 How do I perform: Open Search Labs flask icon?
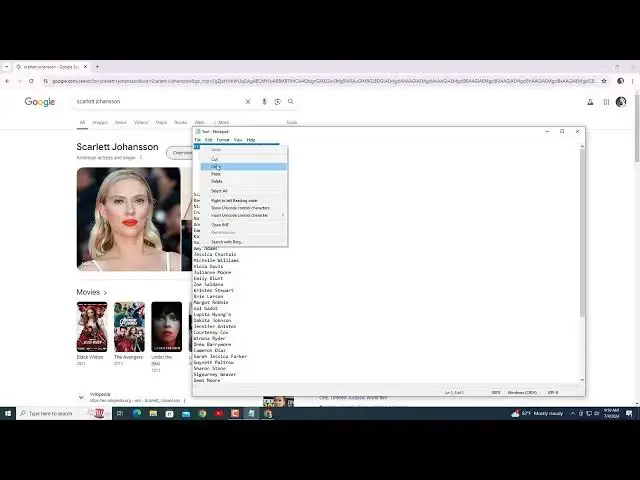point(590,102)
